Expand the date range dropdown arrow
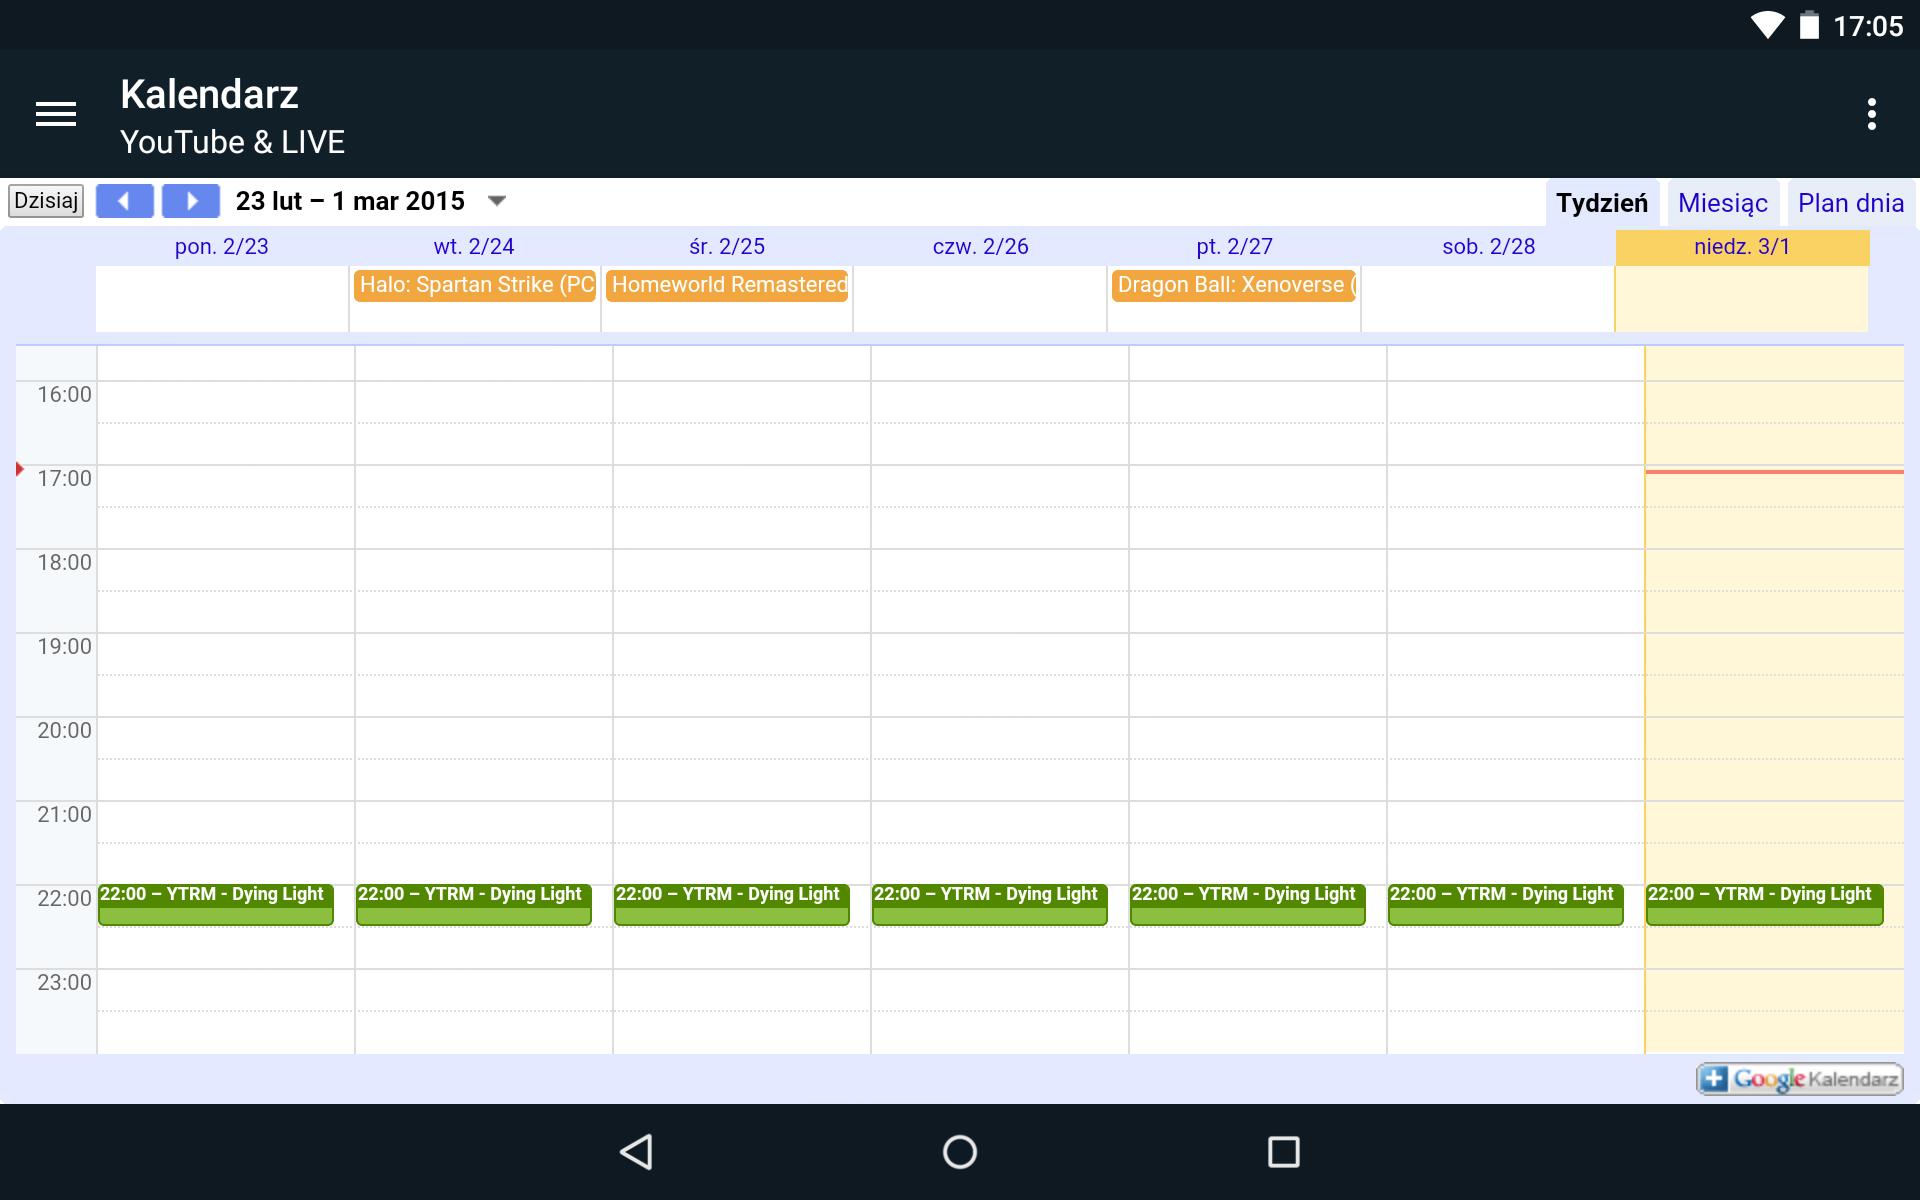1920x1200 pixels. point(497,201)
